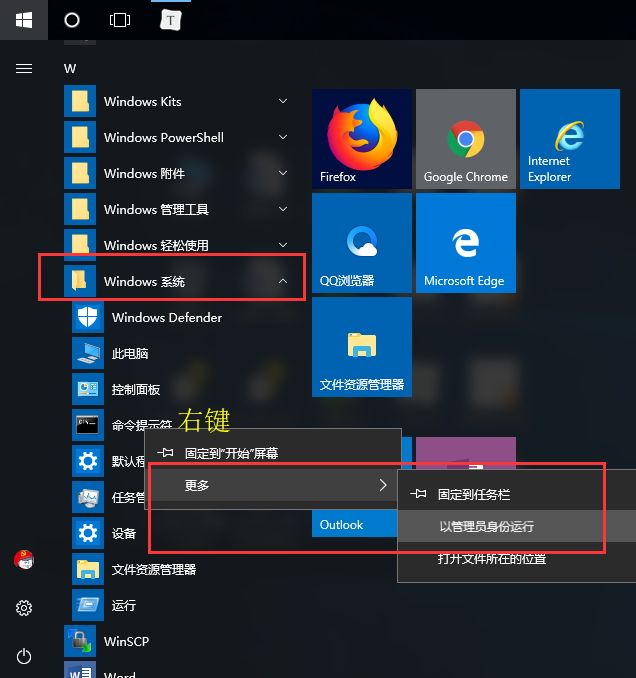Click the Windows Start button
Screen dimensions: 636x678
pos(24,20)
